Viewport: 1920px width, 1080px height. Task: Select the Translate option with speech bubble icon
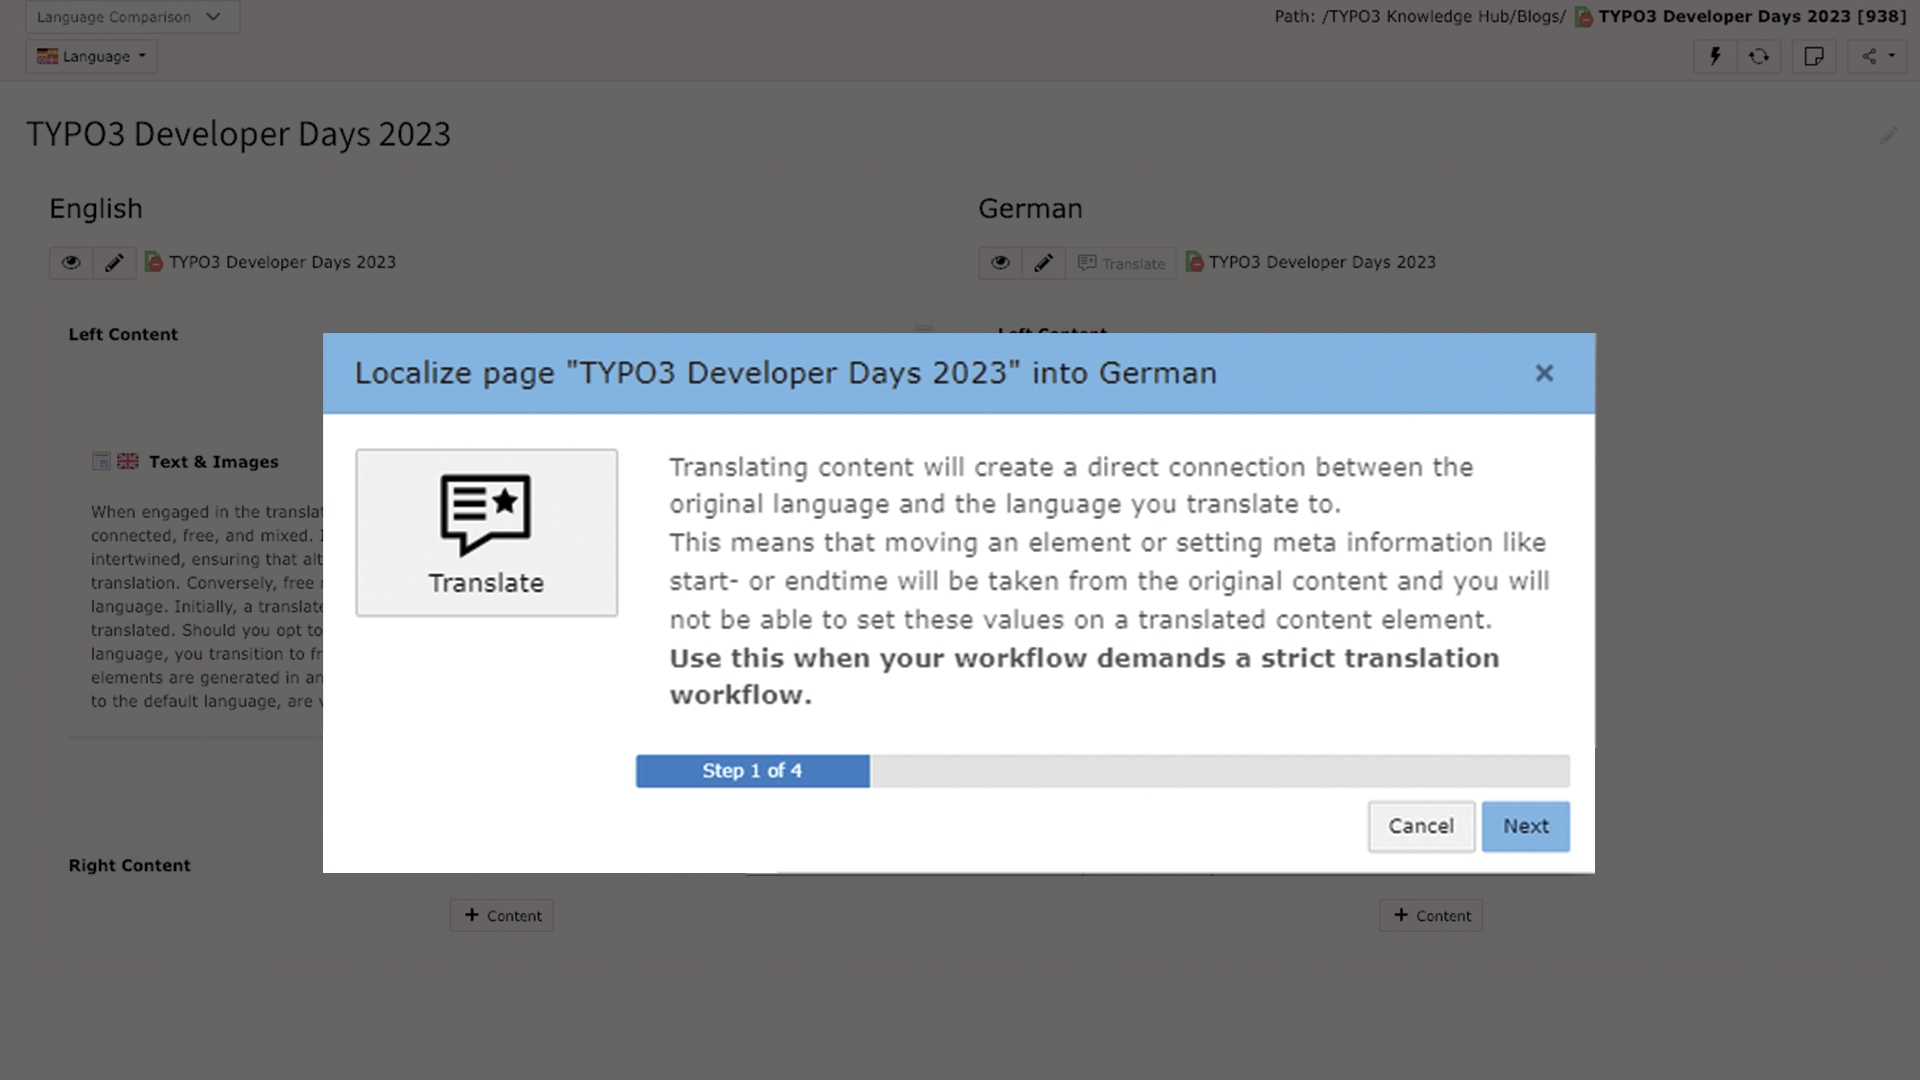click(486, 532)
